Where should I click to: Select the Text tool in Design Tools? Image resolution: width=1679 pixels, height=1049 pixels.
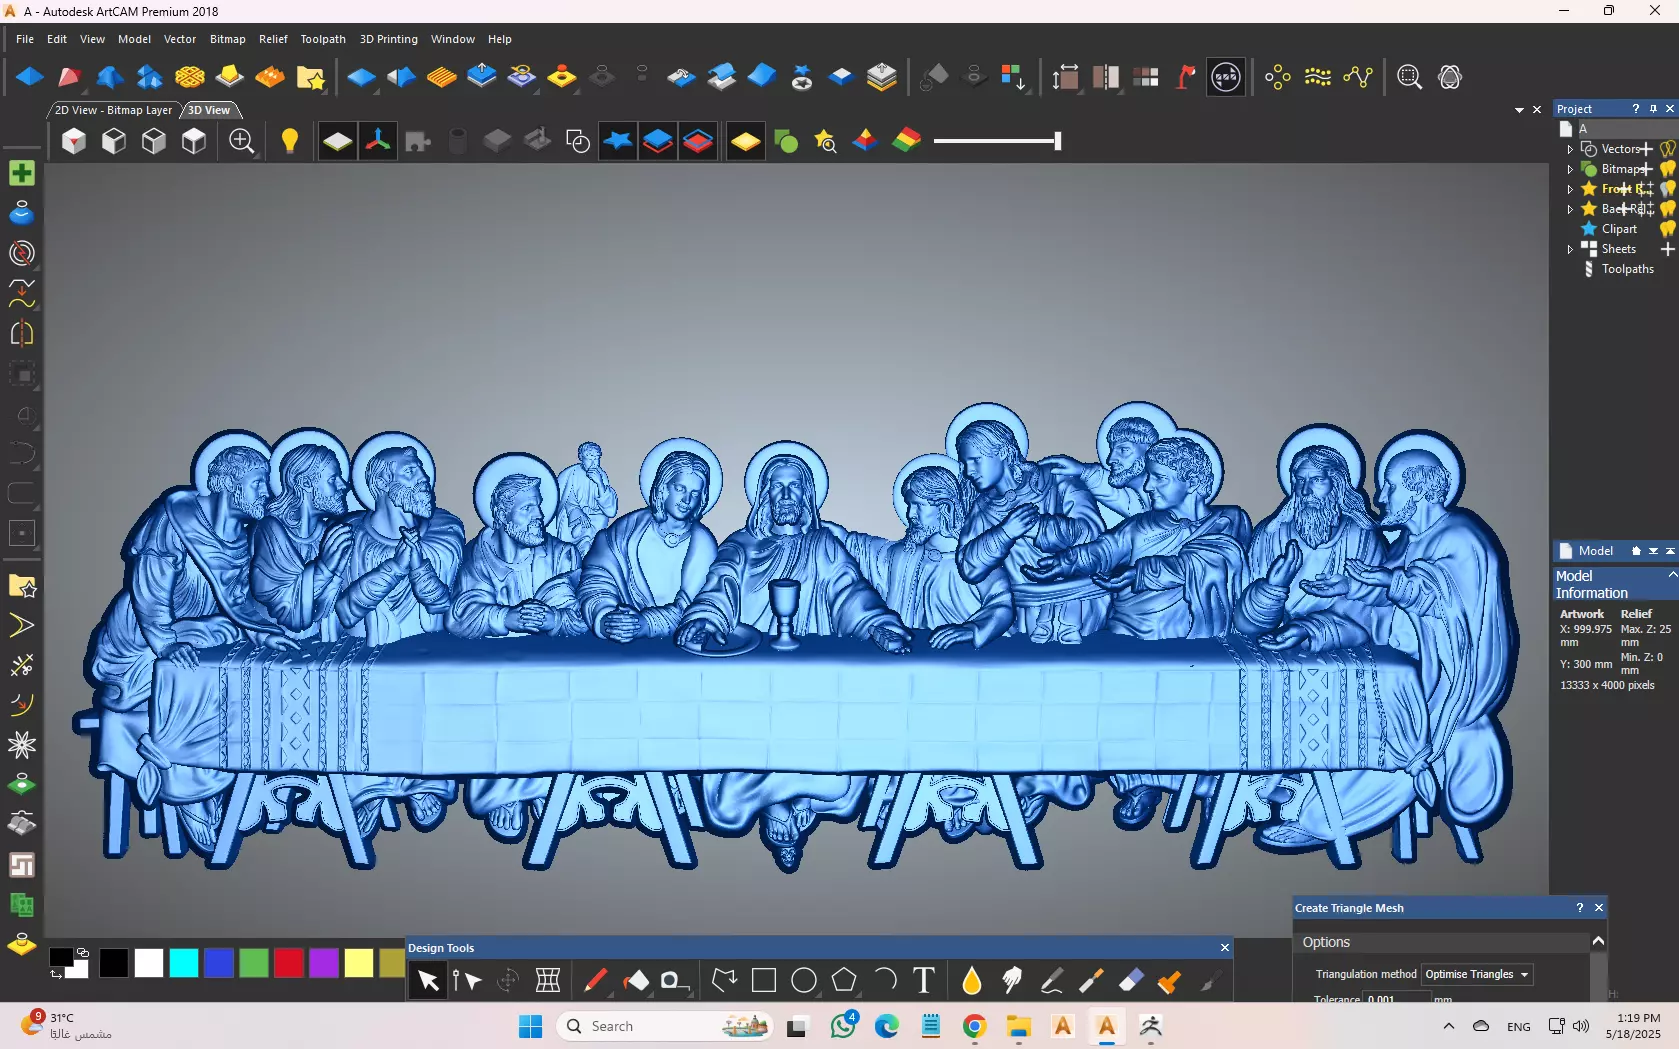click(x=924, y=980)
